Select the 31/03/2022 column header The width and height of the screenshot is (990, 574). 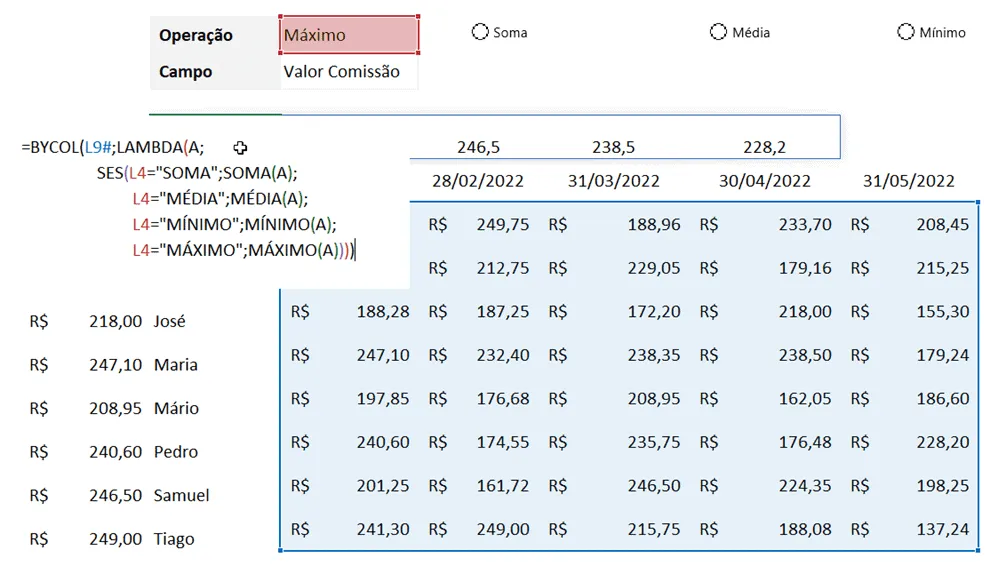click(x=614, y=181)
